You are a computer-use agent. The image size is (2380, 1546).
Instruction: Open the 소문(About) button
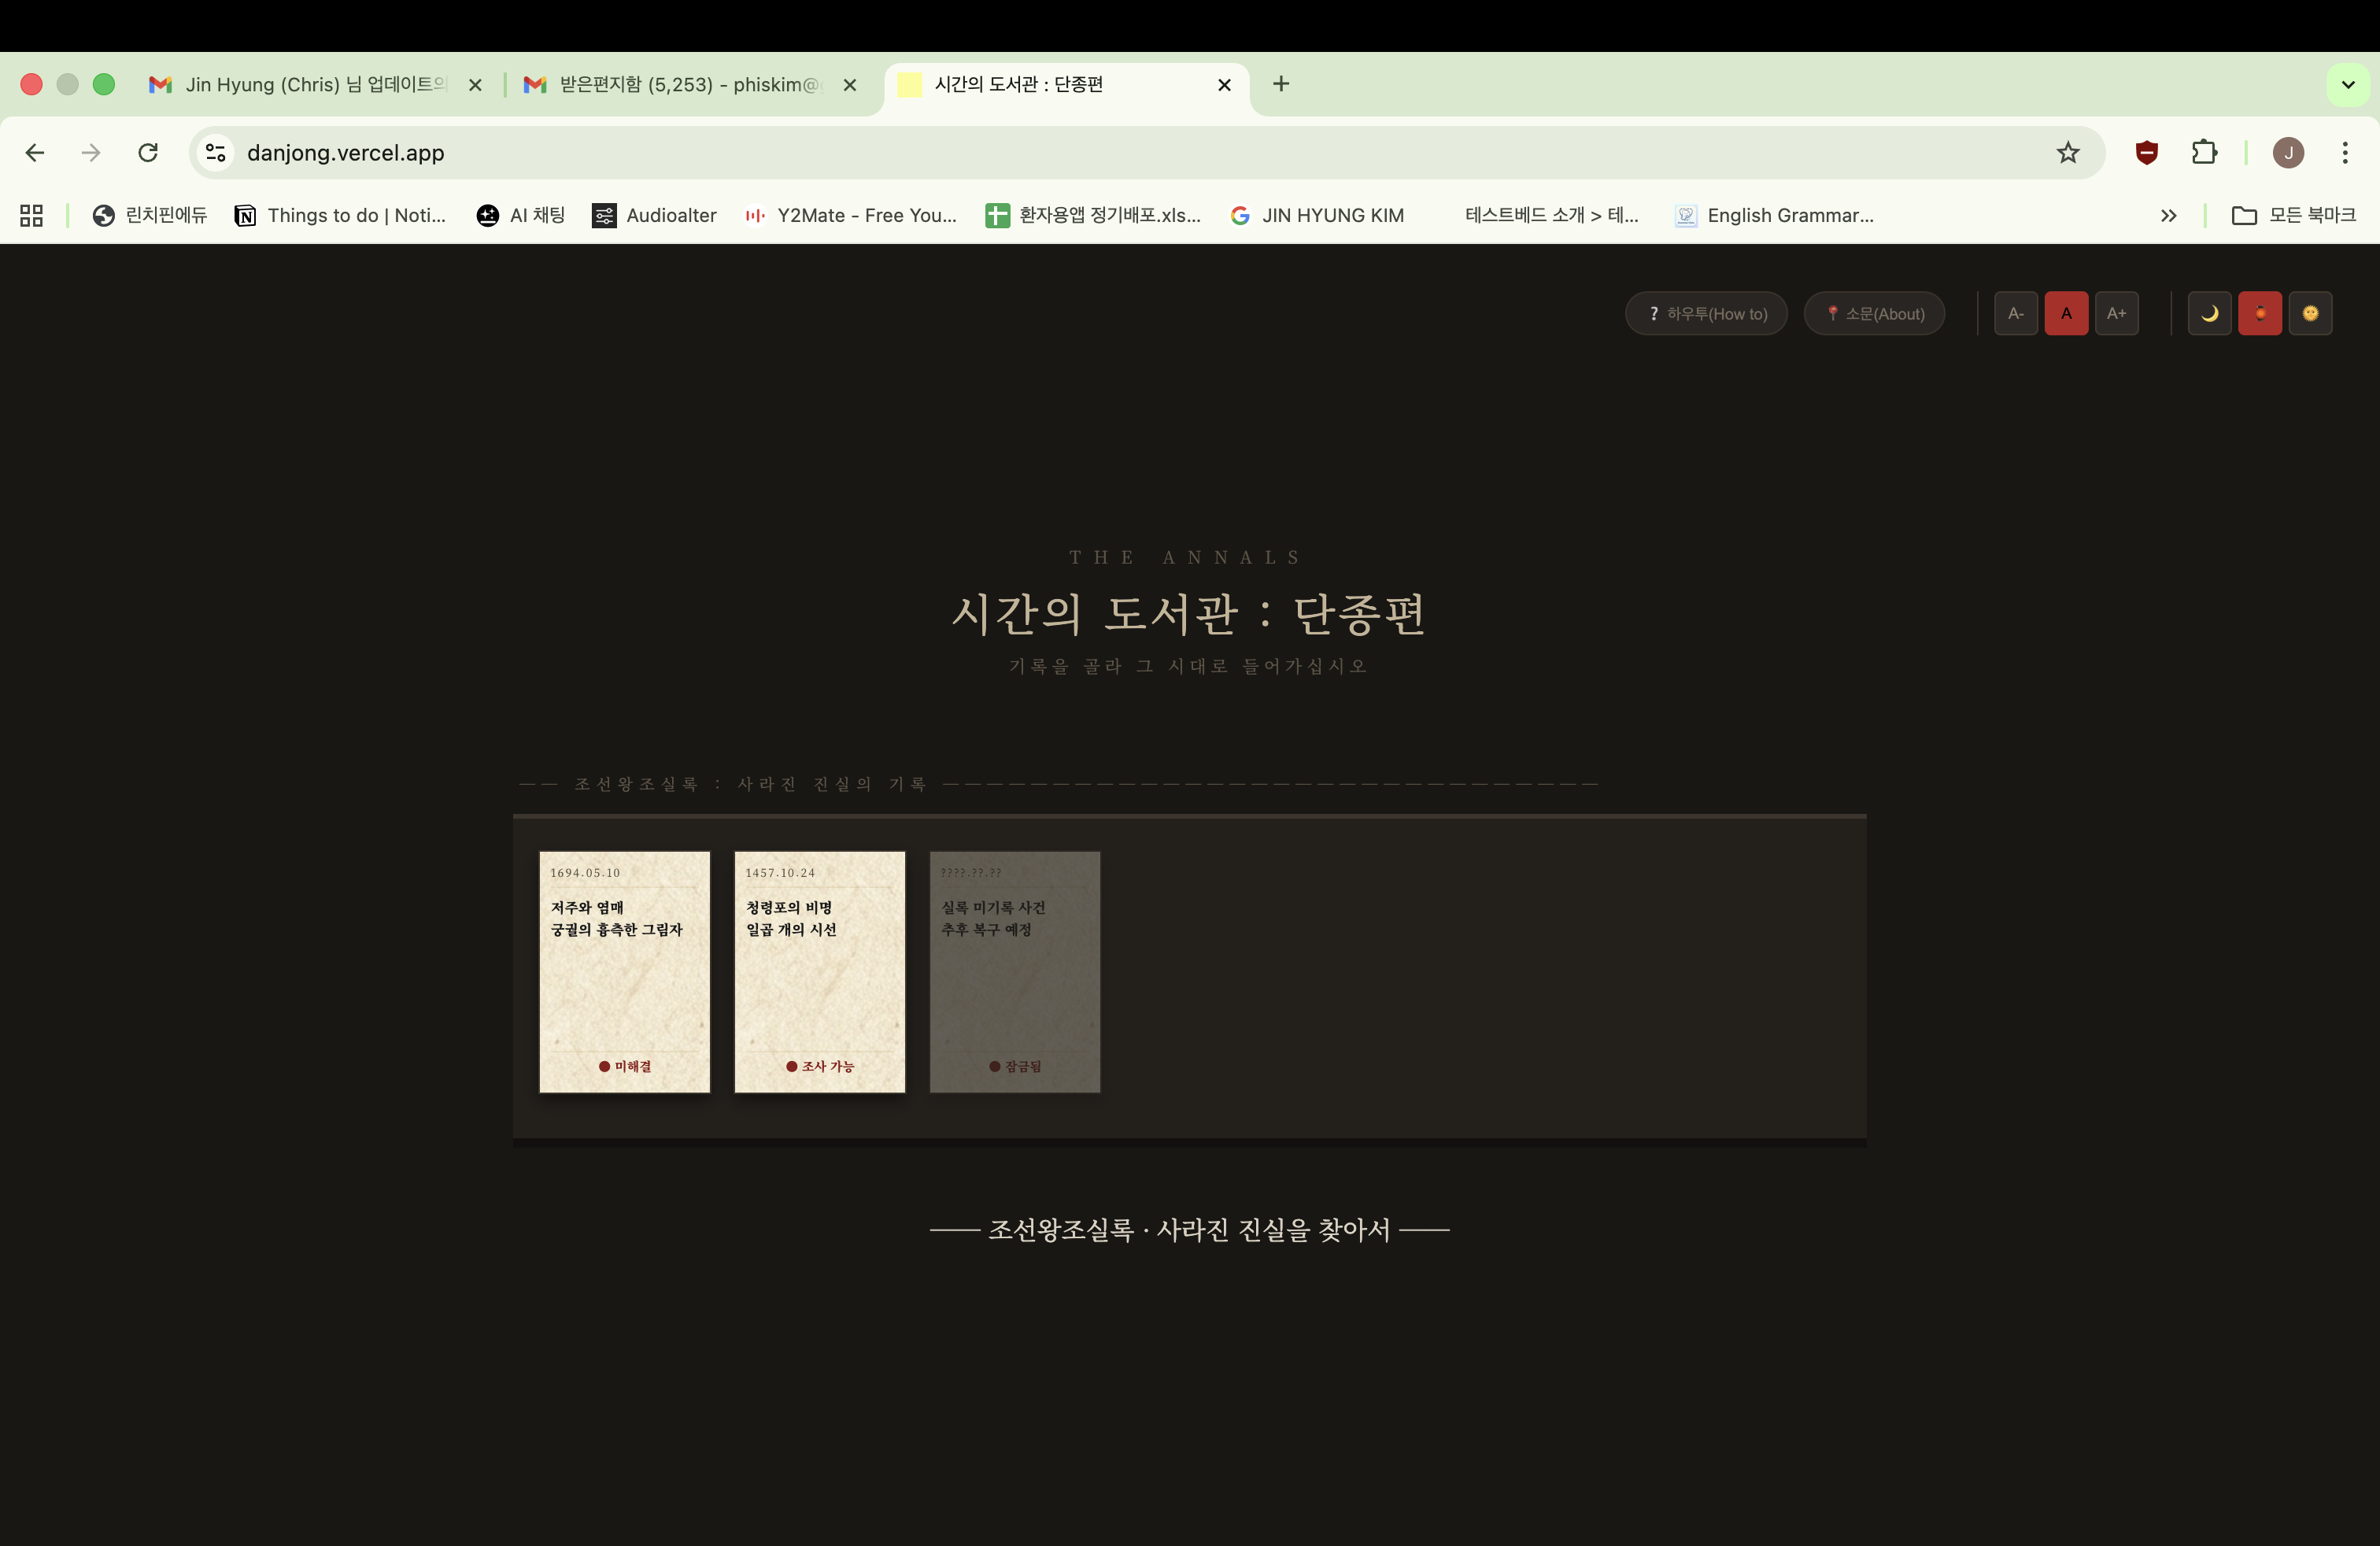pos(1874,313)
